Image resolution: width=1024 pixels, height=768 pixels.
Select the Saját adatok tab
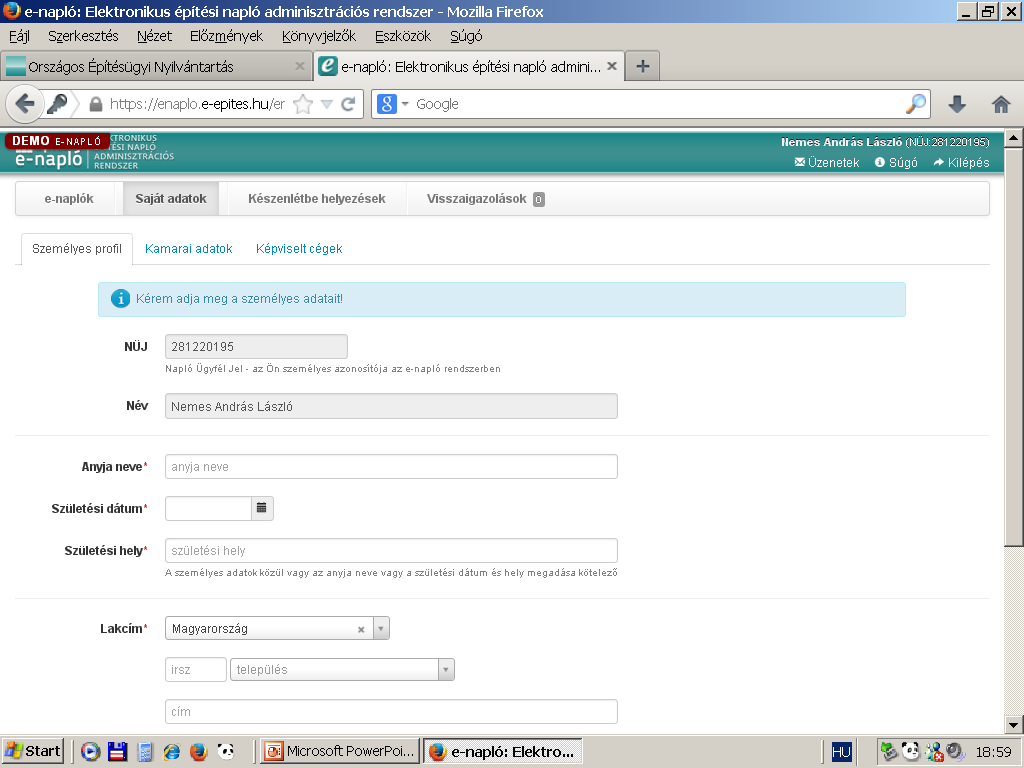170,199
